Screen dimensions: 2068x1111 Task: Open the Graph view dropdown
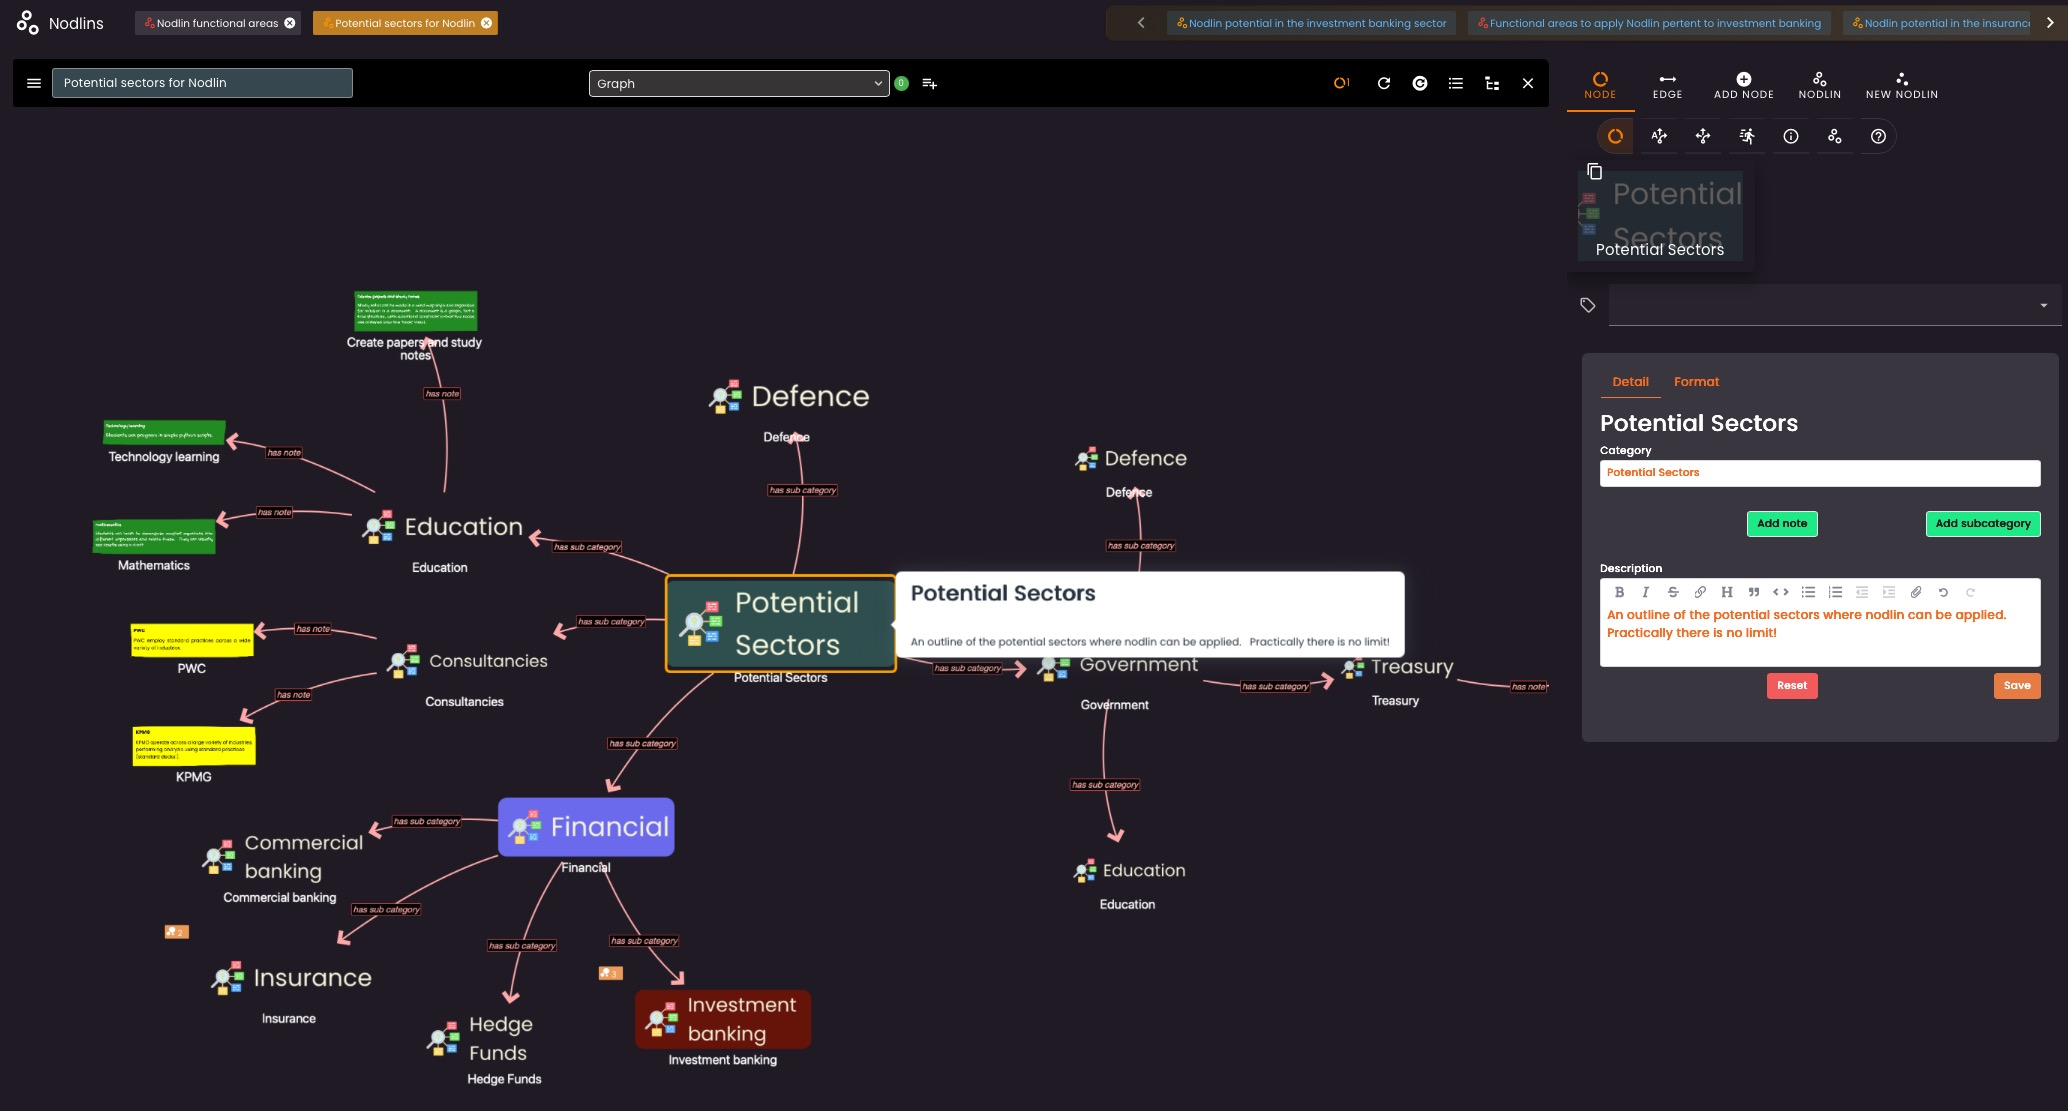click(x=738, y=84)
